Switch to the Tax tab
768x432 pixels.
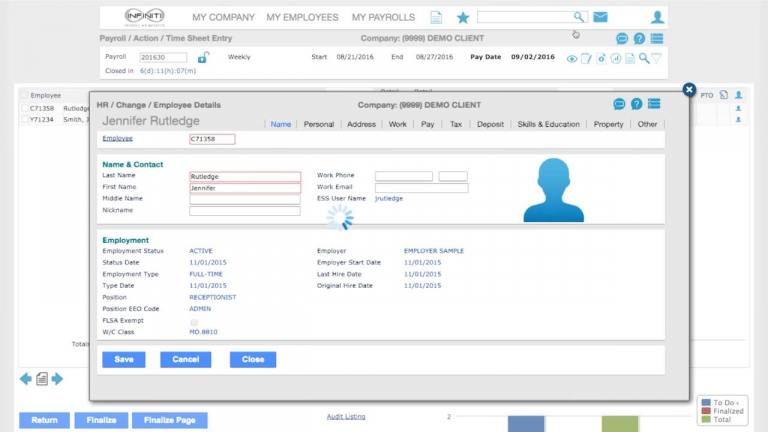pyautogui.click(x=456, y=124)
